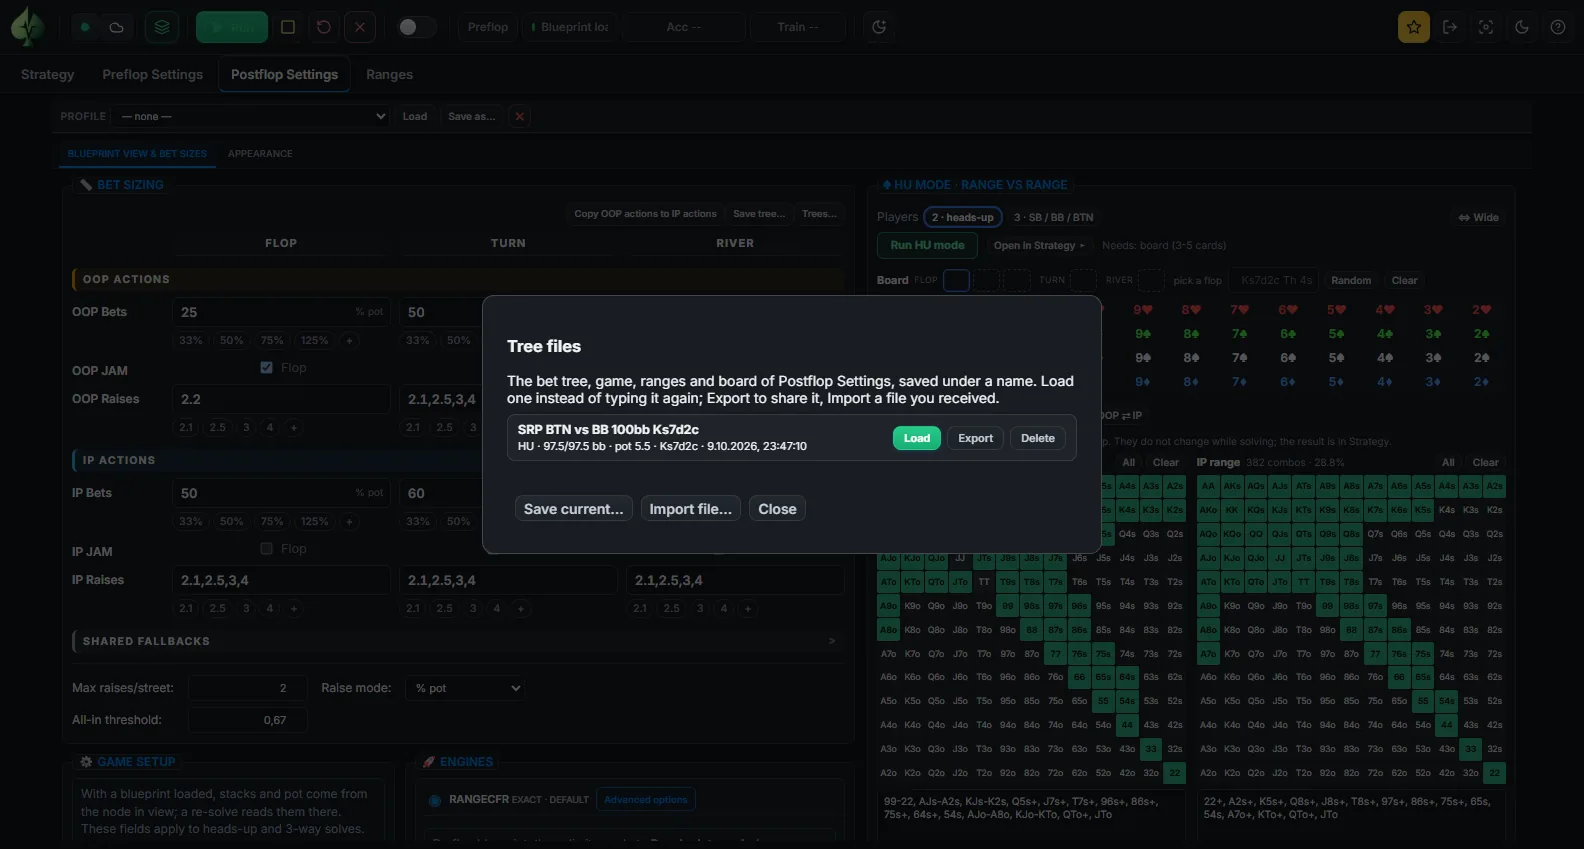Load the SRP BTN vs BB tree
The image size is (1584, 849).
point(917,438)
